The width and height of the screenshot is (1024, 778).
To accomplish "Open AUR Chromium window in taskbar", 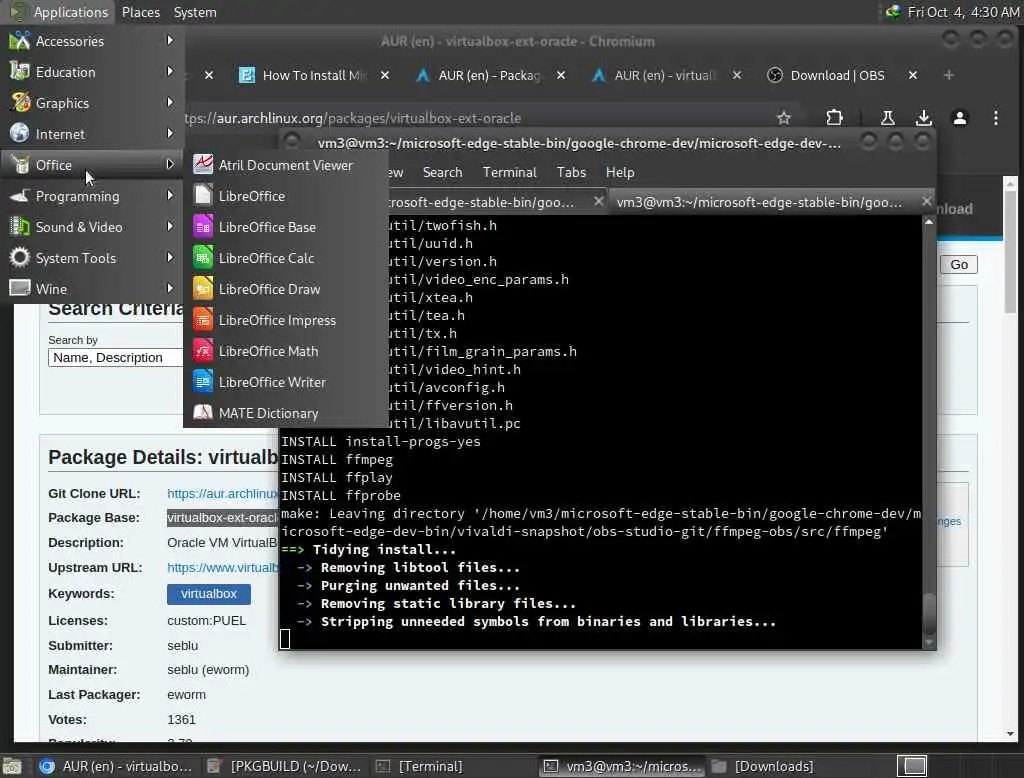I will pyautogui.click(x=116, y=766).
